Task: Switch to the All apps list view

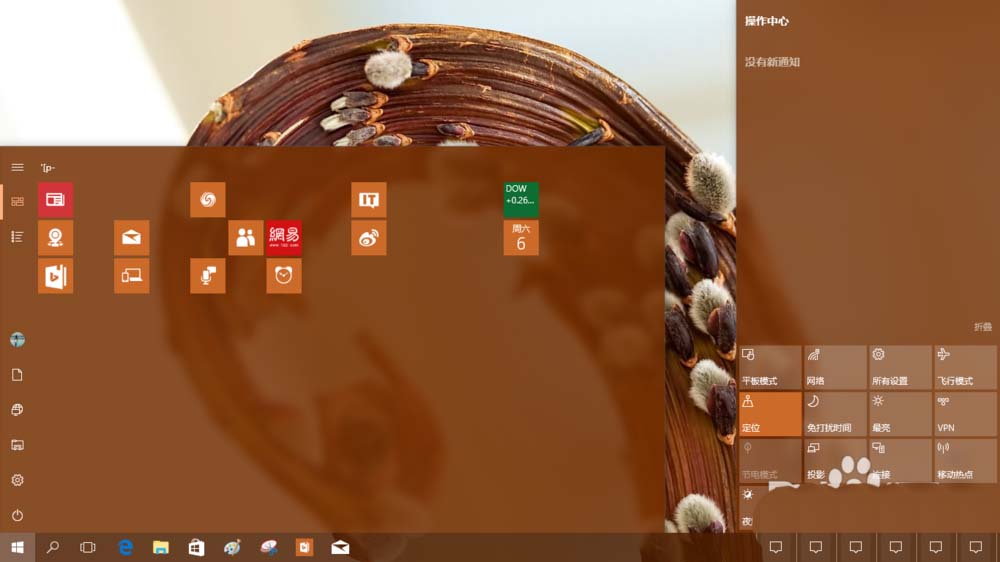Action: click(x=17, y=236)
